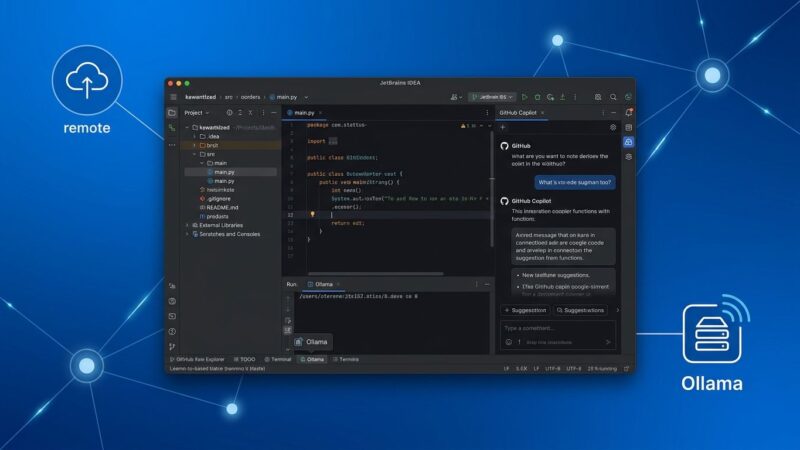This screenshot has height=450, width=800.
Task: Expand Scratches and Consoles node
Action: point(187,234)
